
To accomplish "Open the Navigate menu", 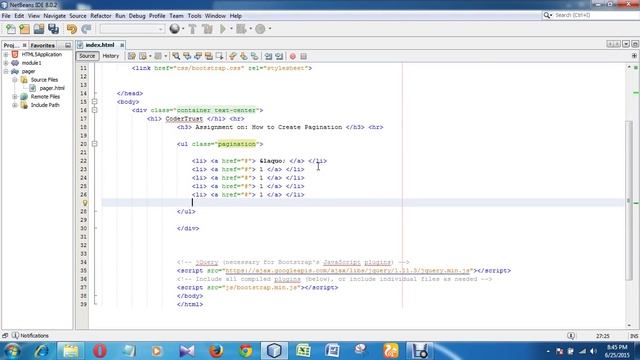I will click(x=54, y=16).
